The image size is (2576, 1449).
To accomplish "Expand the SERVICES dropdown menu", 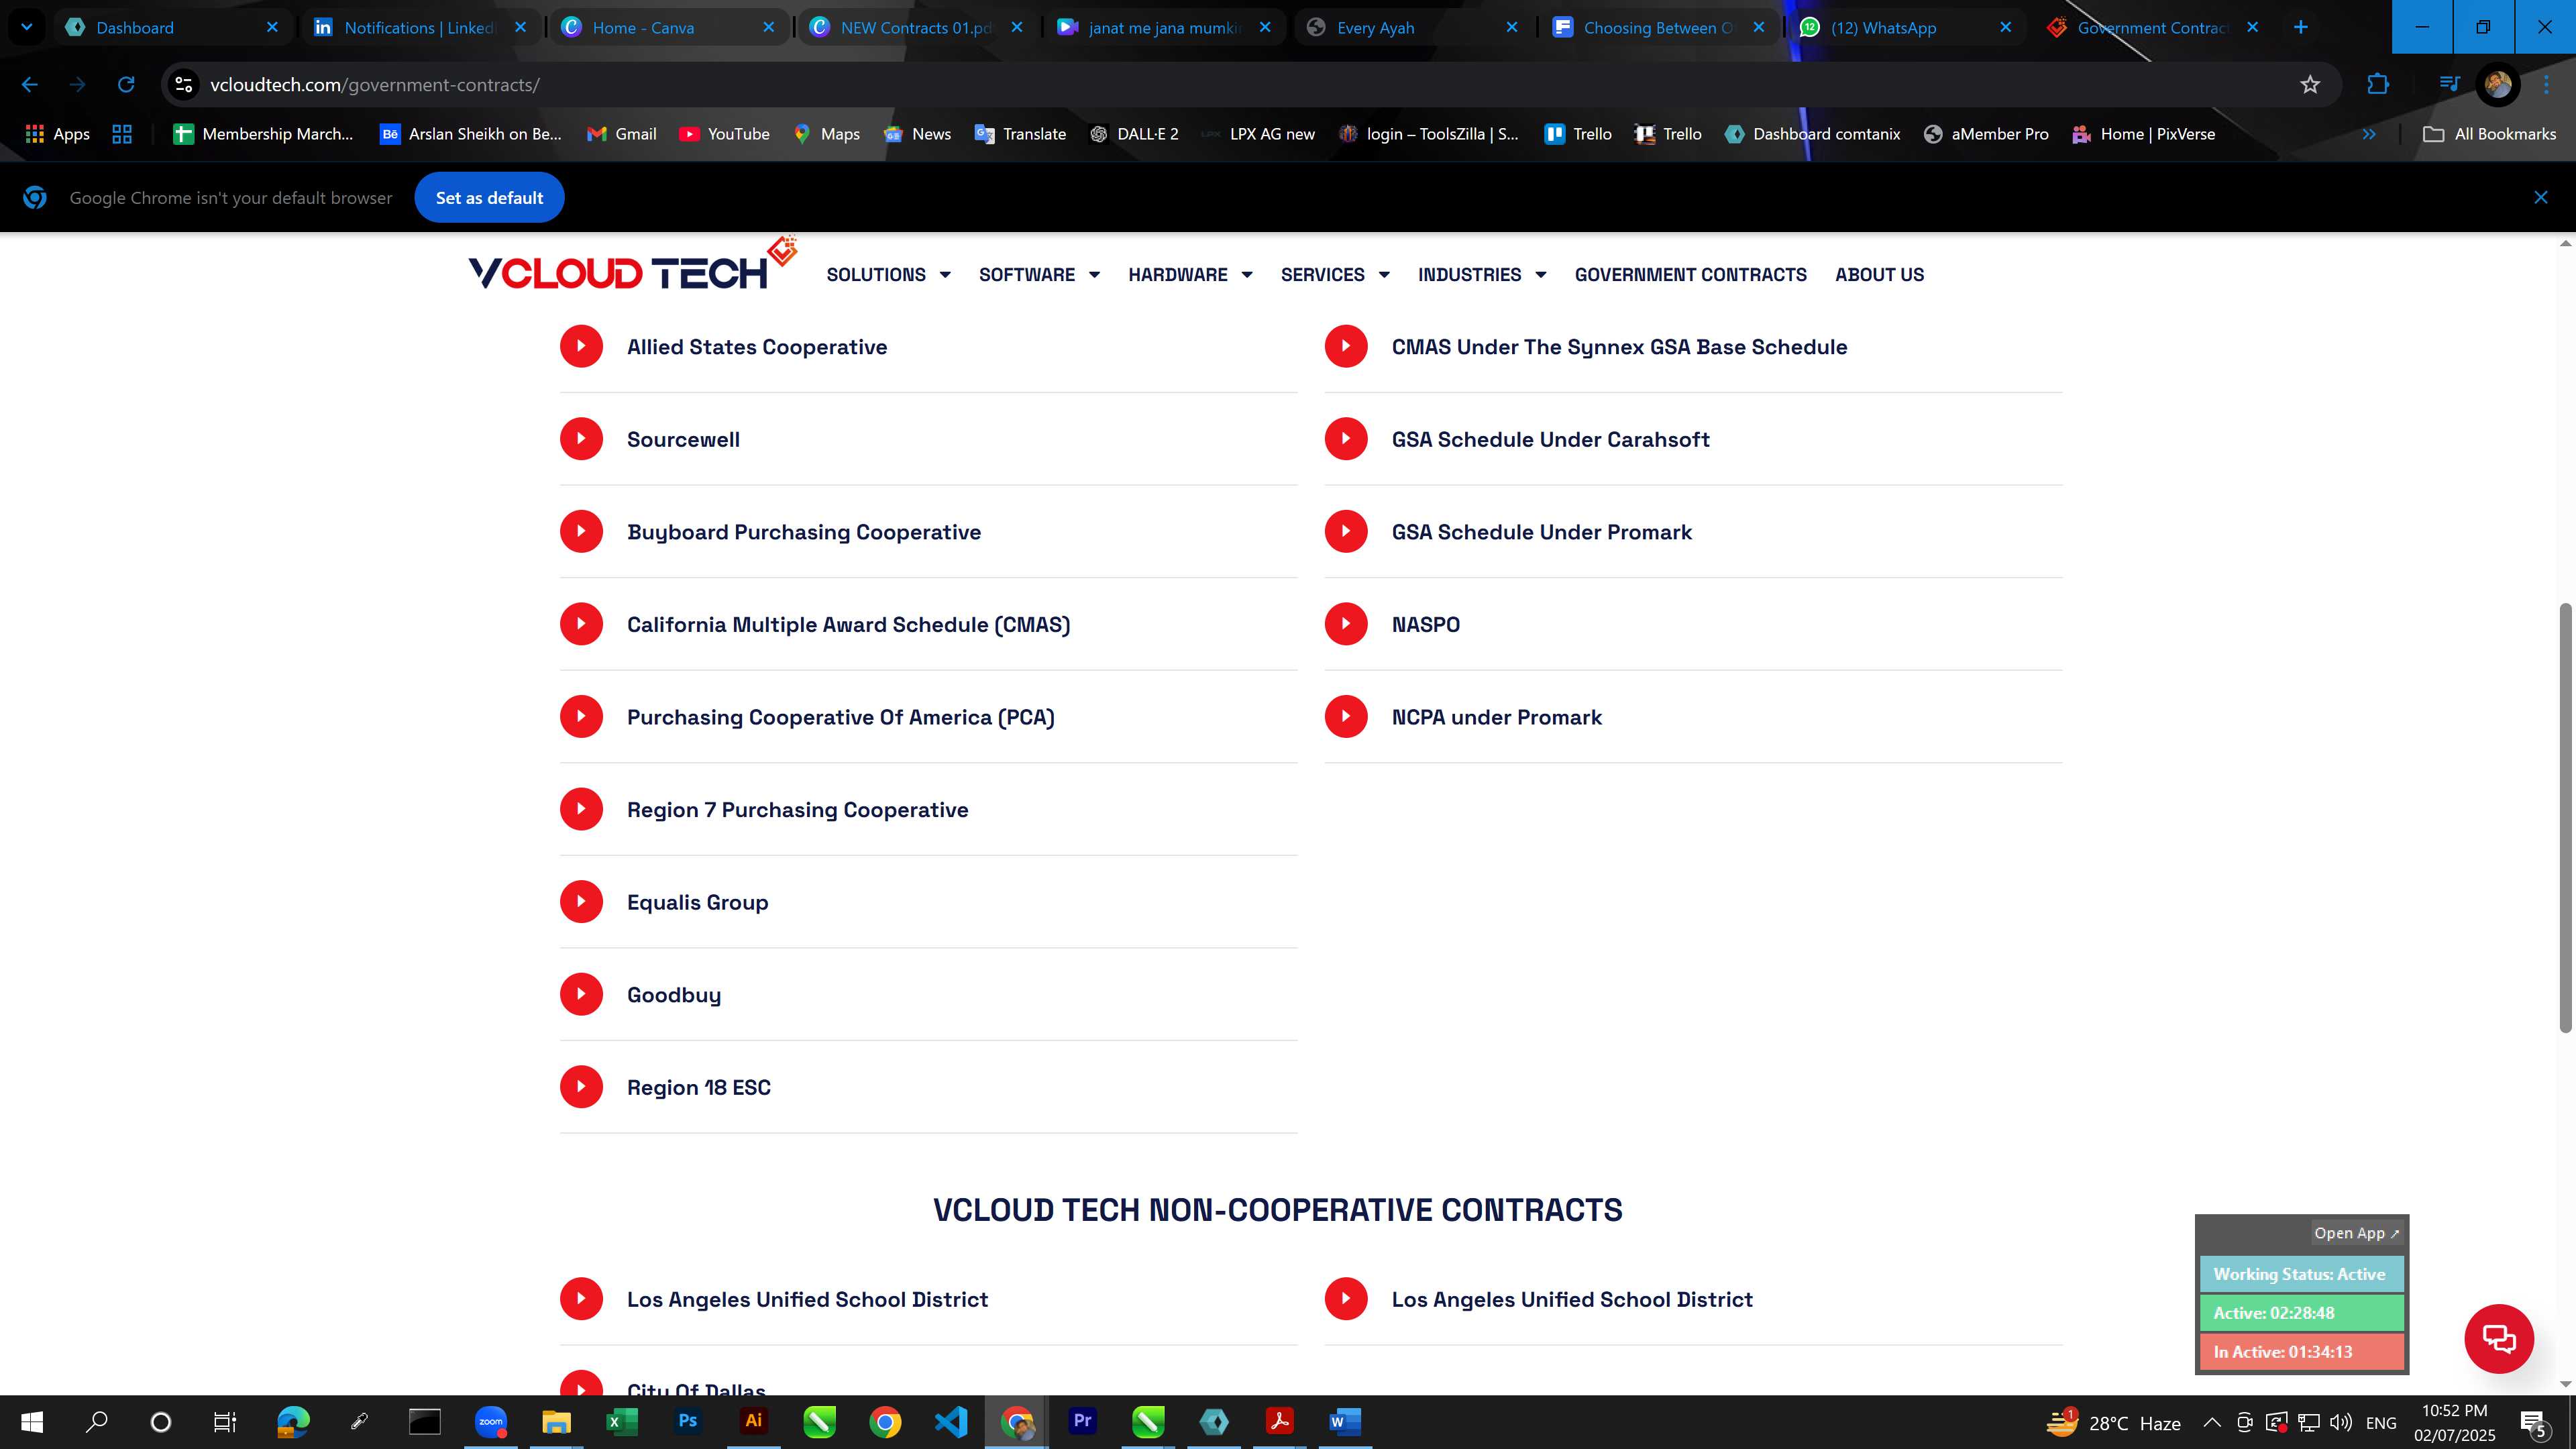I will [1335, 274].
